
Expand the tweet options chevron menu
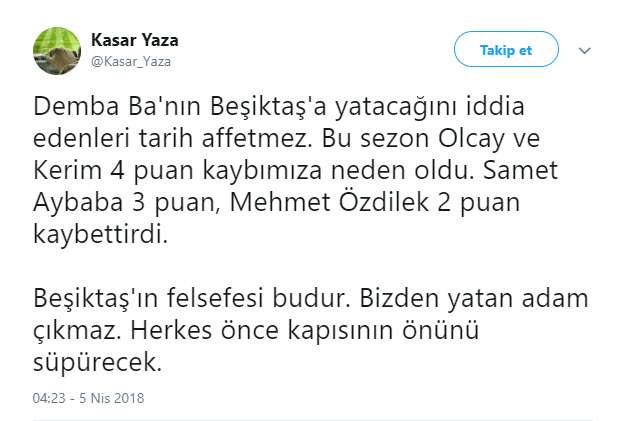click(587, 50)
